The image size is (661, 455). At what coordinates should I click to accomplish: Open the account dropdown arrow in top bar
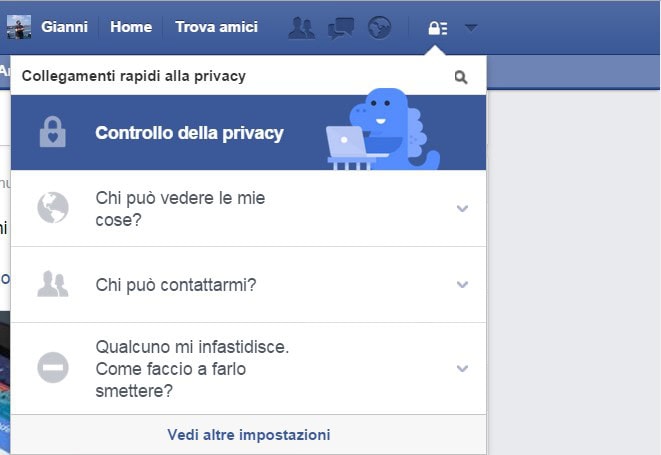tap(471, 28)
